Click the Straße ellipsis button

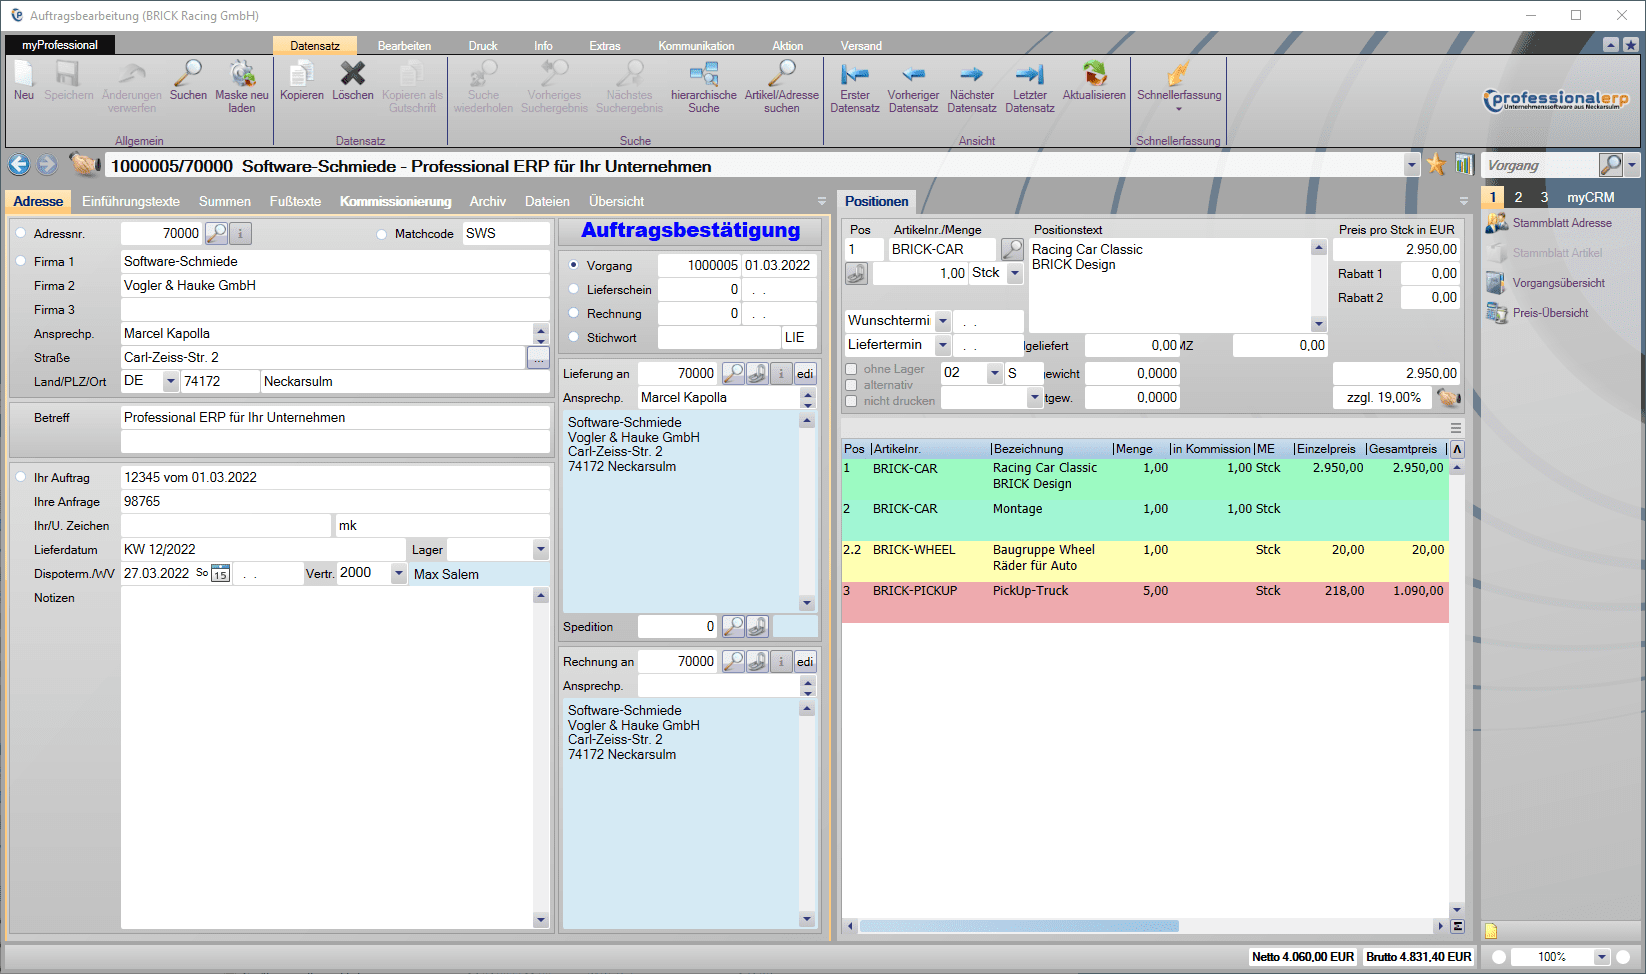click(538, 357)
